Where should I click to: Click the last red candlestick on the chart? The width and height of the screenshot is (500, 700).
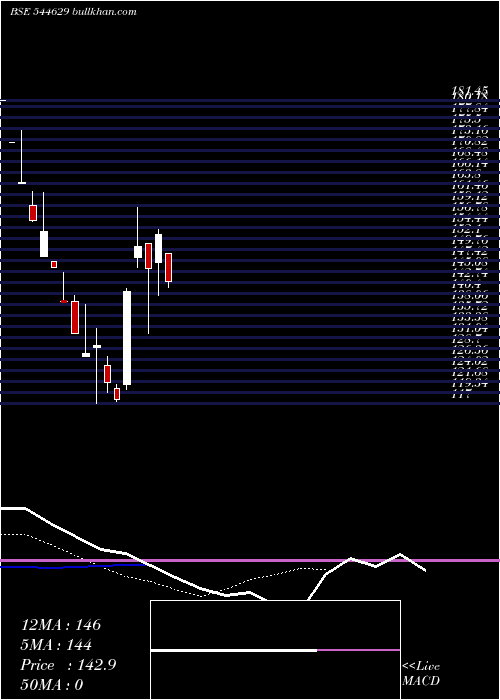coord(168,267)
